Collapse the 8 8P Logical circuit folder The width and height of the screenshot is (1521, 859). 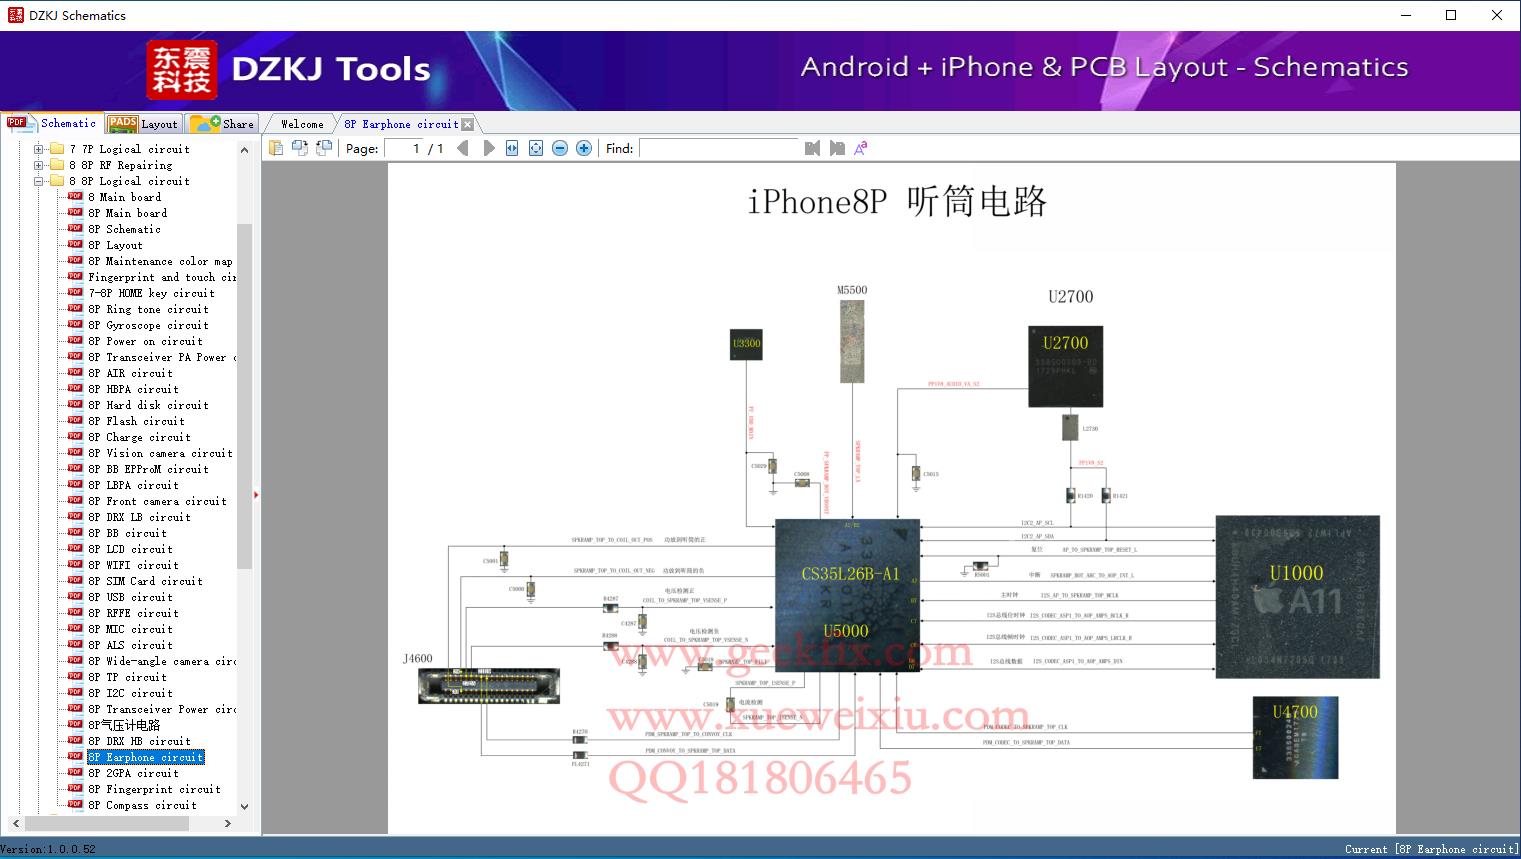coord(39,181)
